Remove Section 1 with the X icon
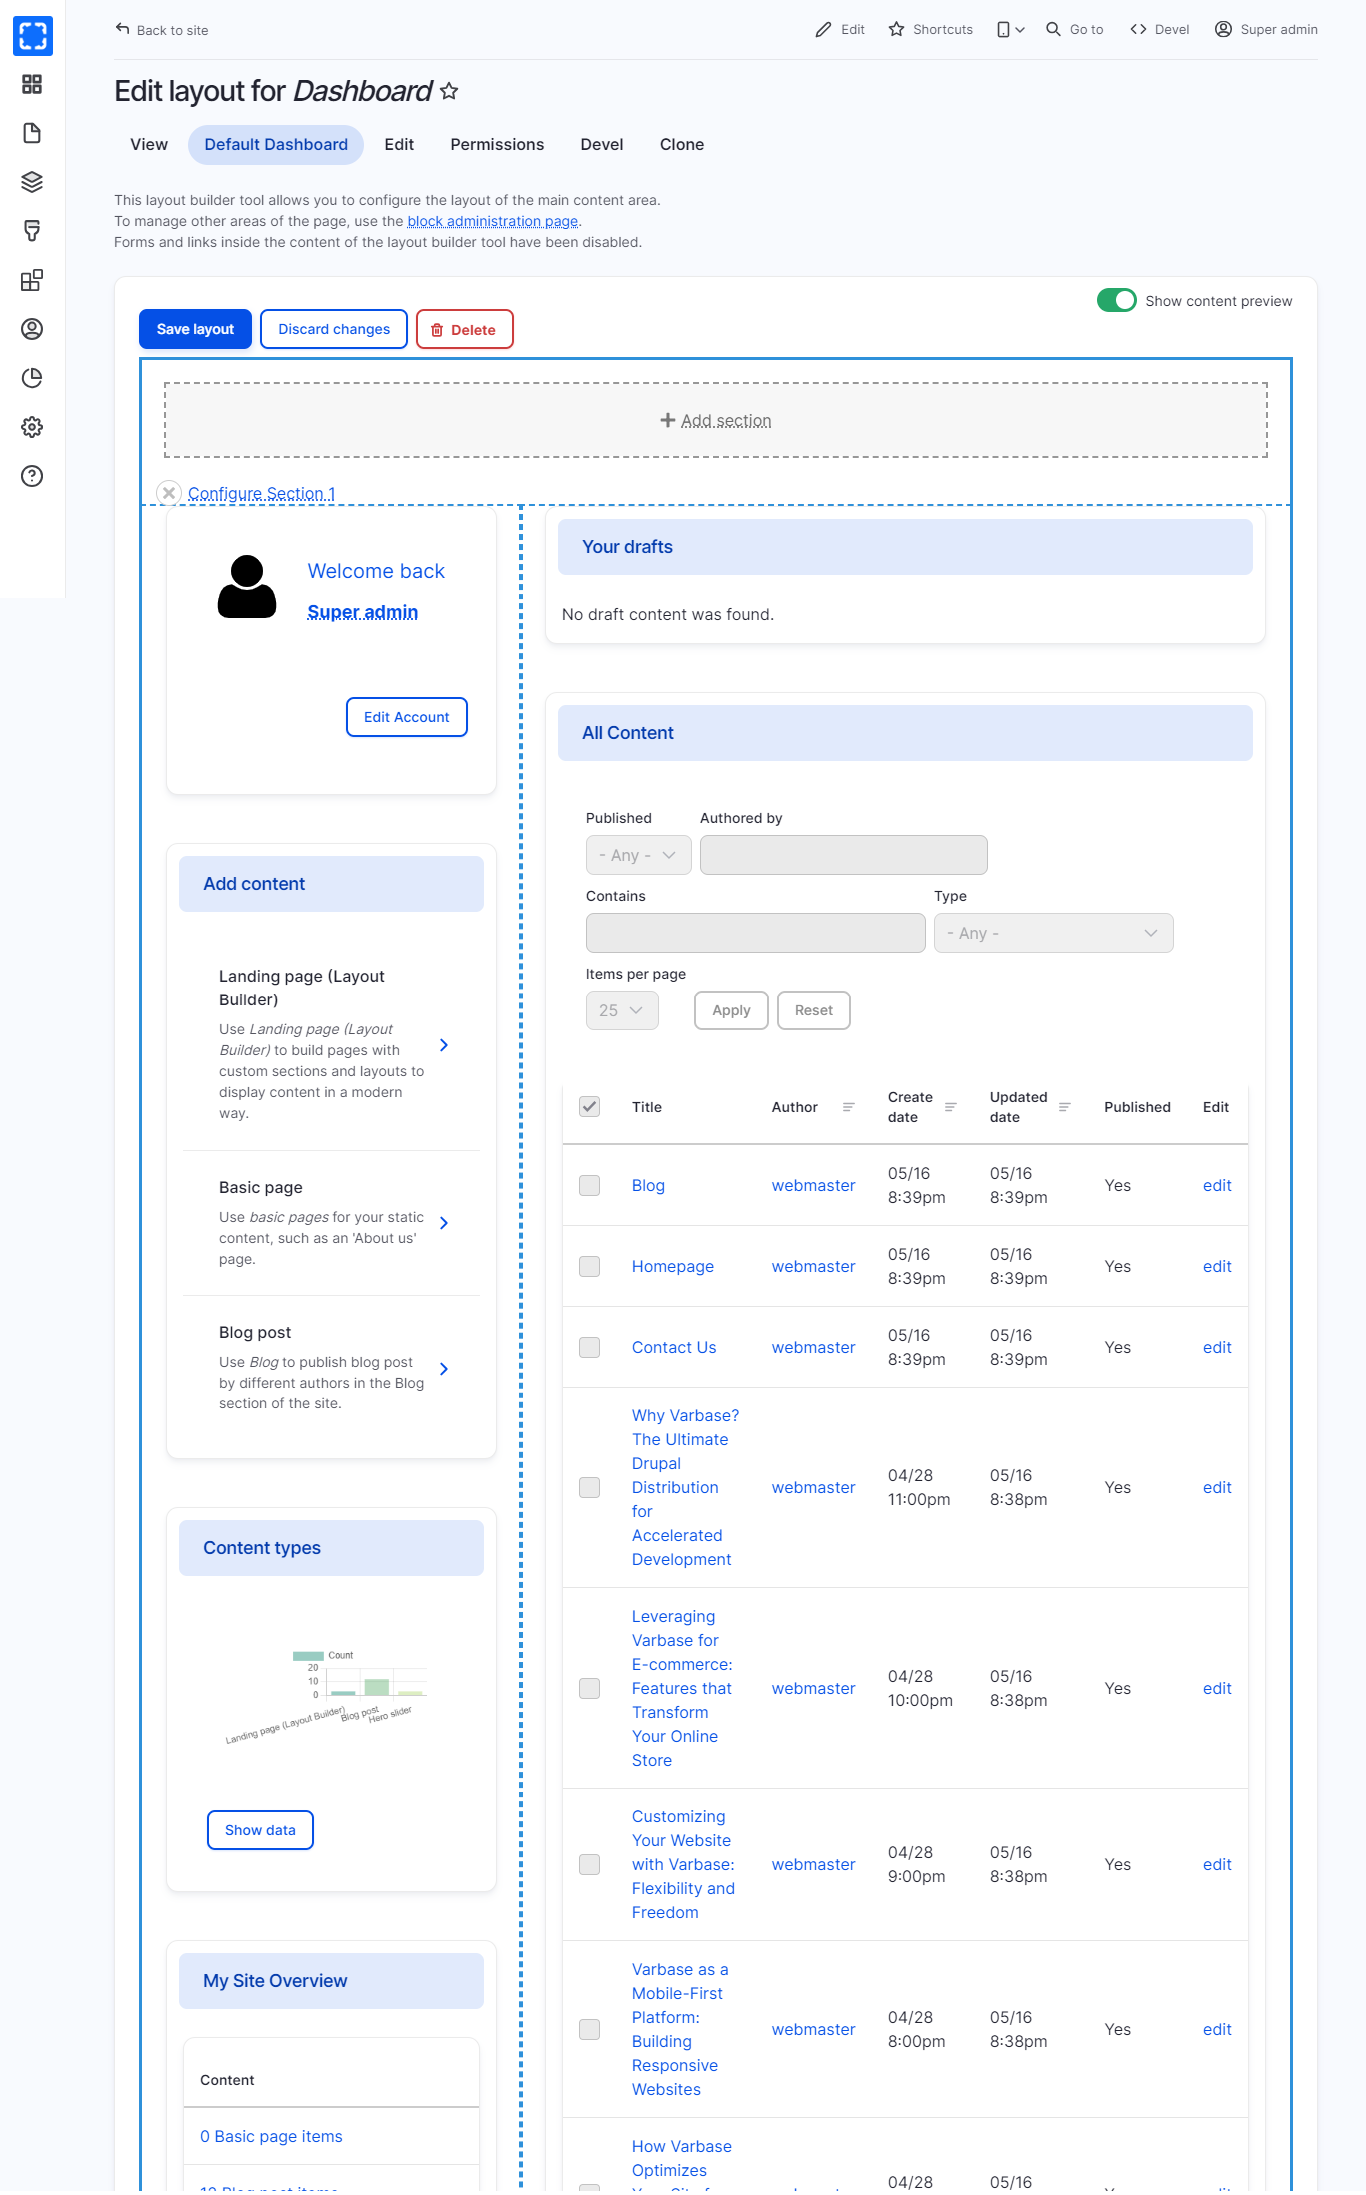This screenshot has height=2195, width=1366. pyautogui.click(x=169, y=493)
